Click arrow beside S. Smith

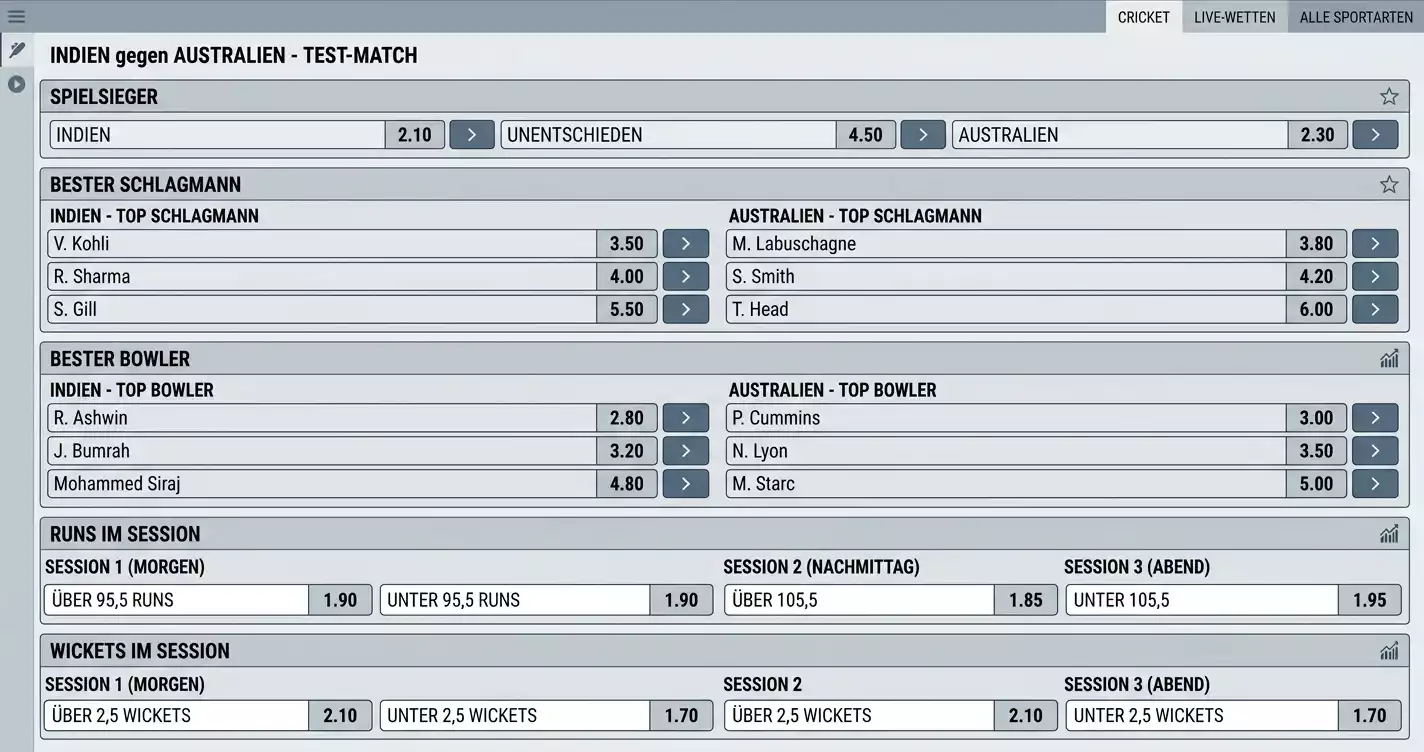tap(1375, 277)
